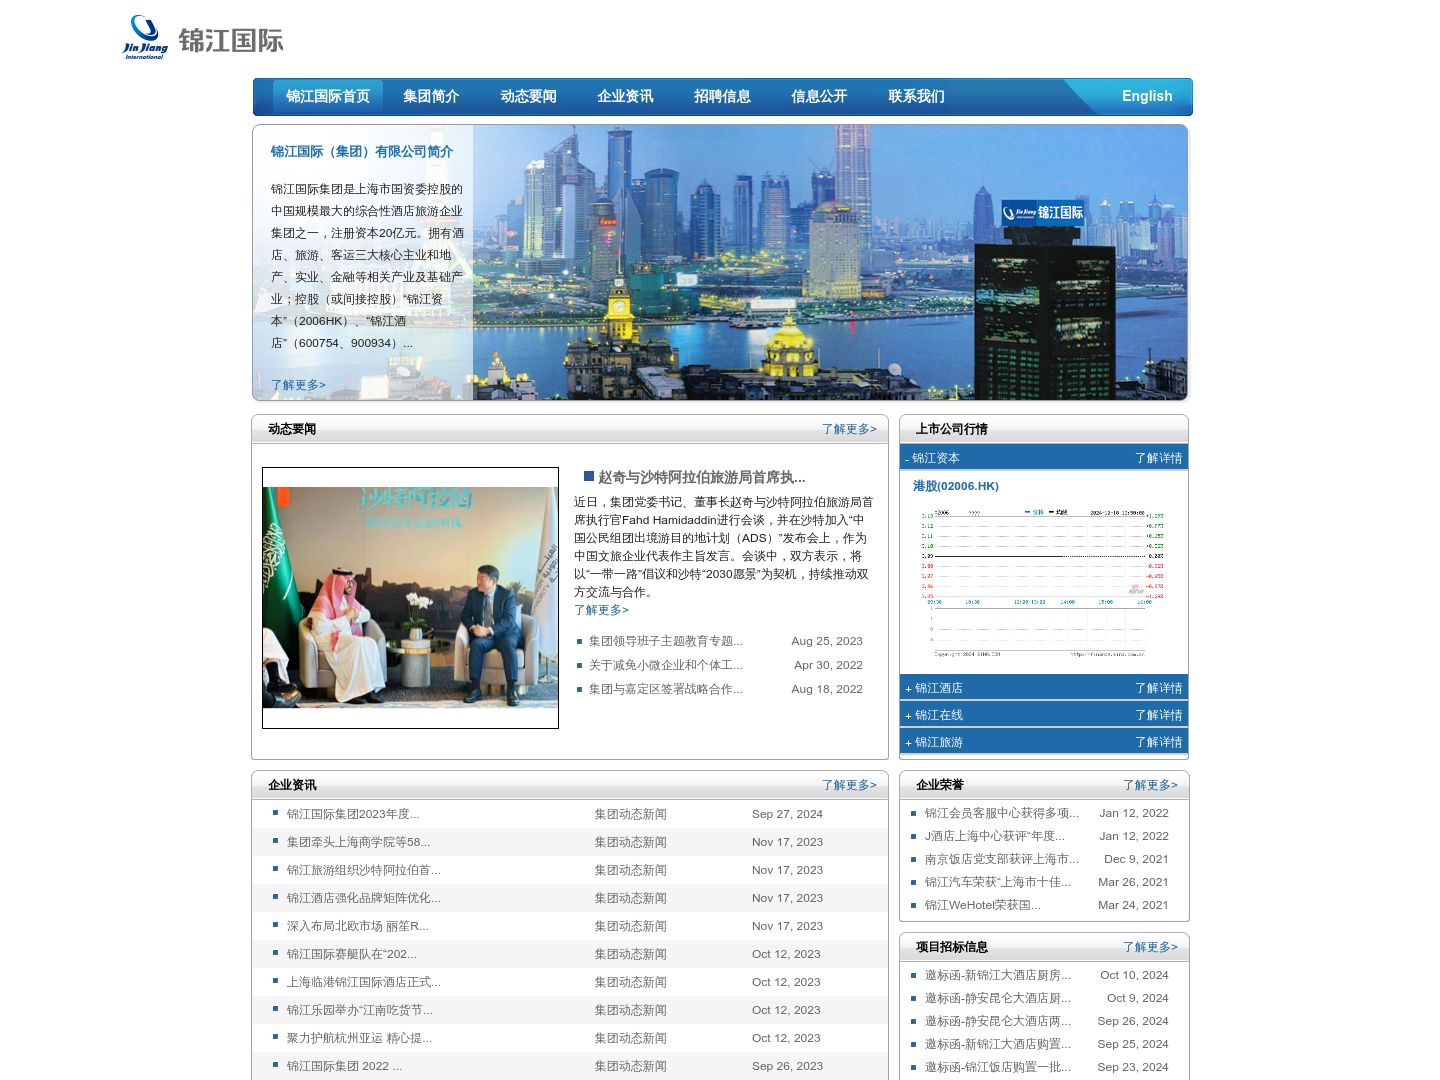Open honor item 南京饭店党支部获评上海市...
Viewport: 1440px width, 1080px height.
pyautogui.click(x=1001, y=859)
